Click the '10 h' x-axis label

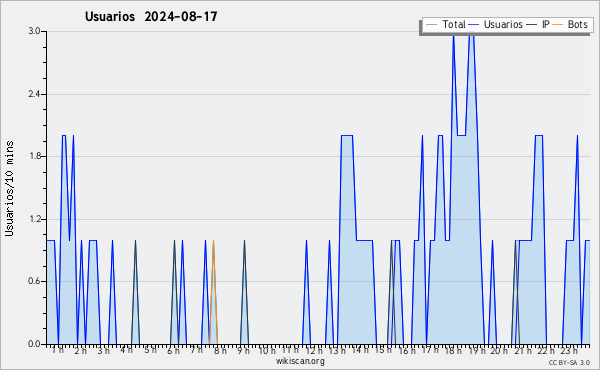coord(267,351)
